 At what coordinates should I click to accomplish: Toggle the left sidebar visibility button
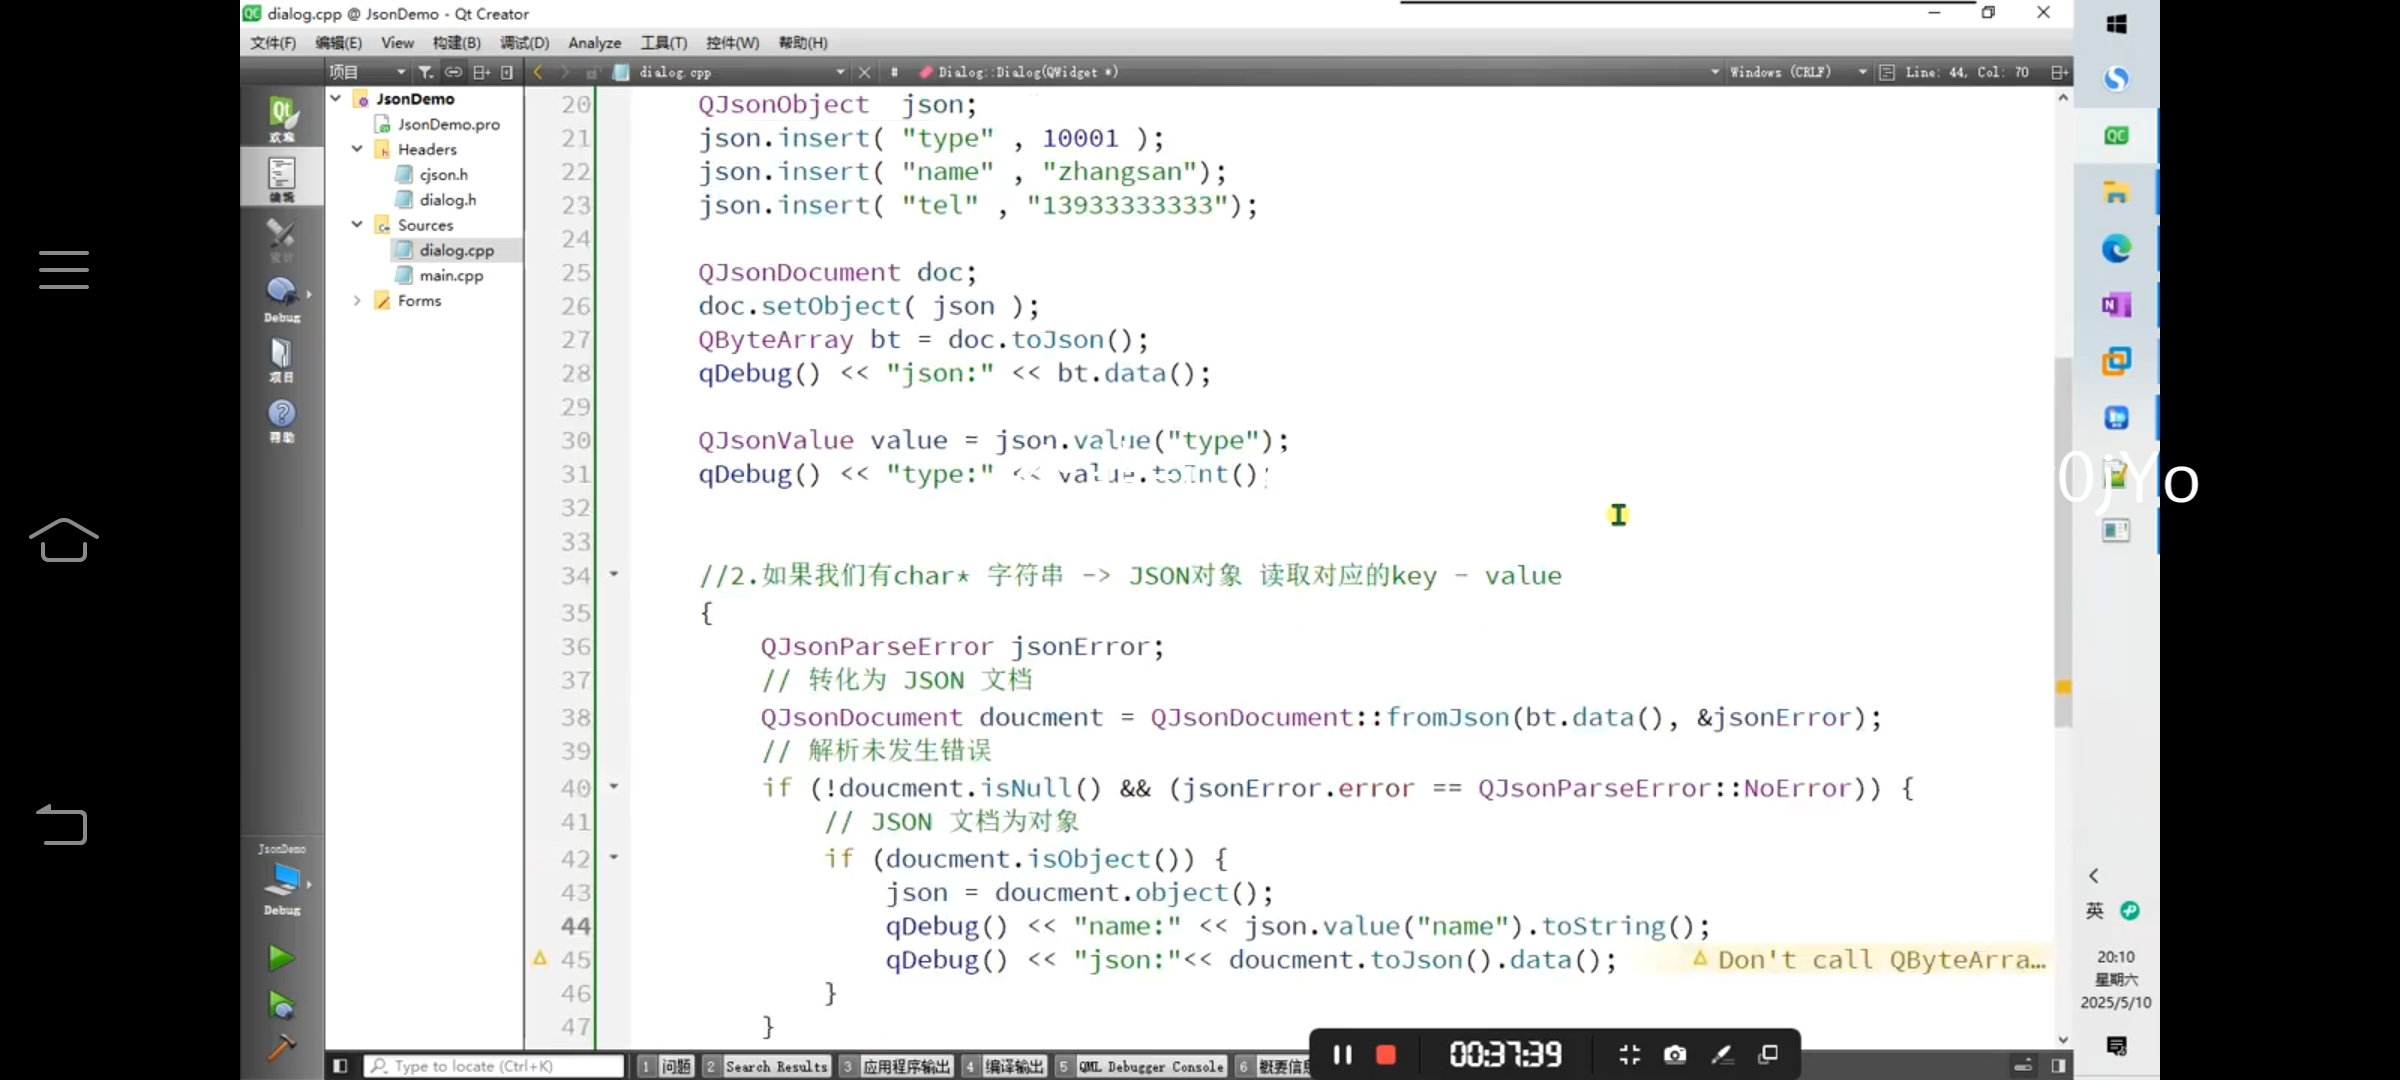[340, 1066]
